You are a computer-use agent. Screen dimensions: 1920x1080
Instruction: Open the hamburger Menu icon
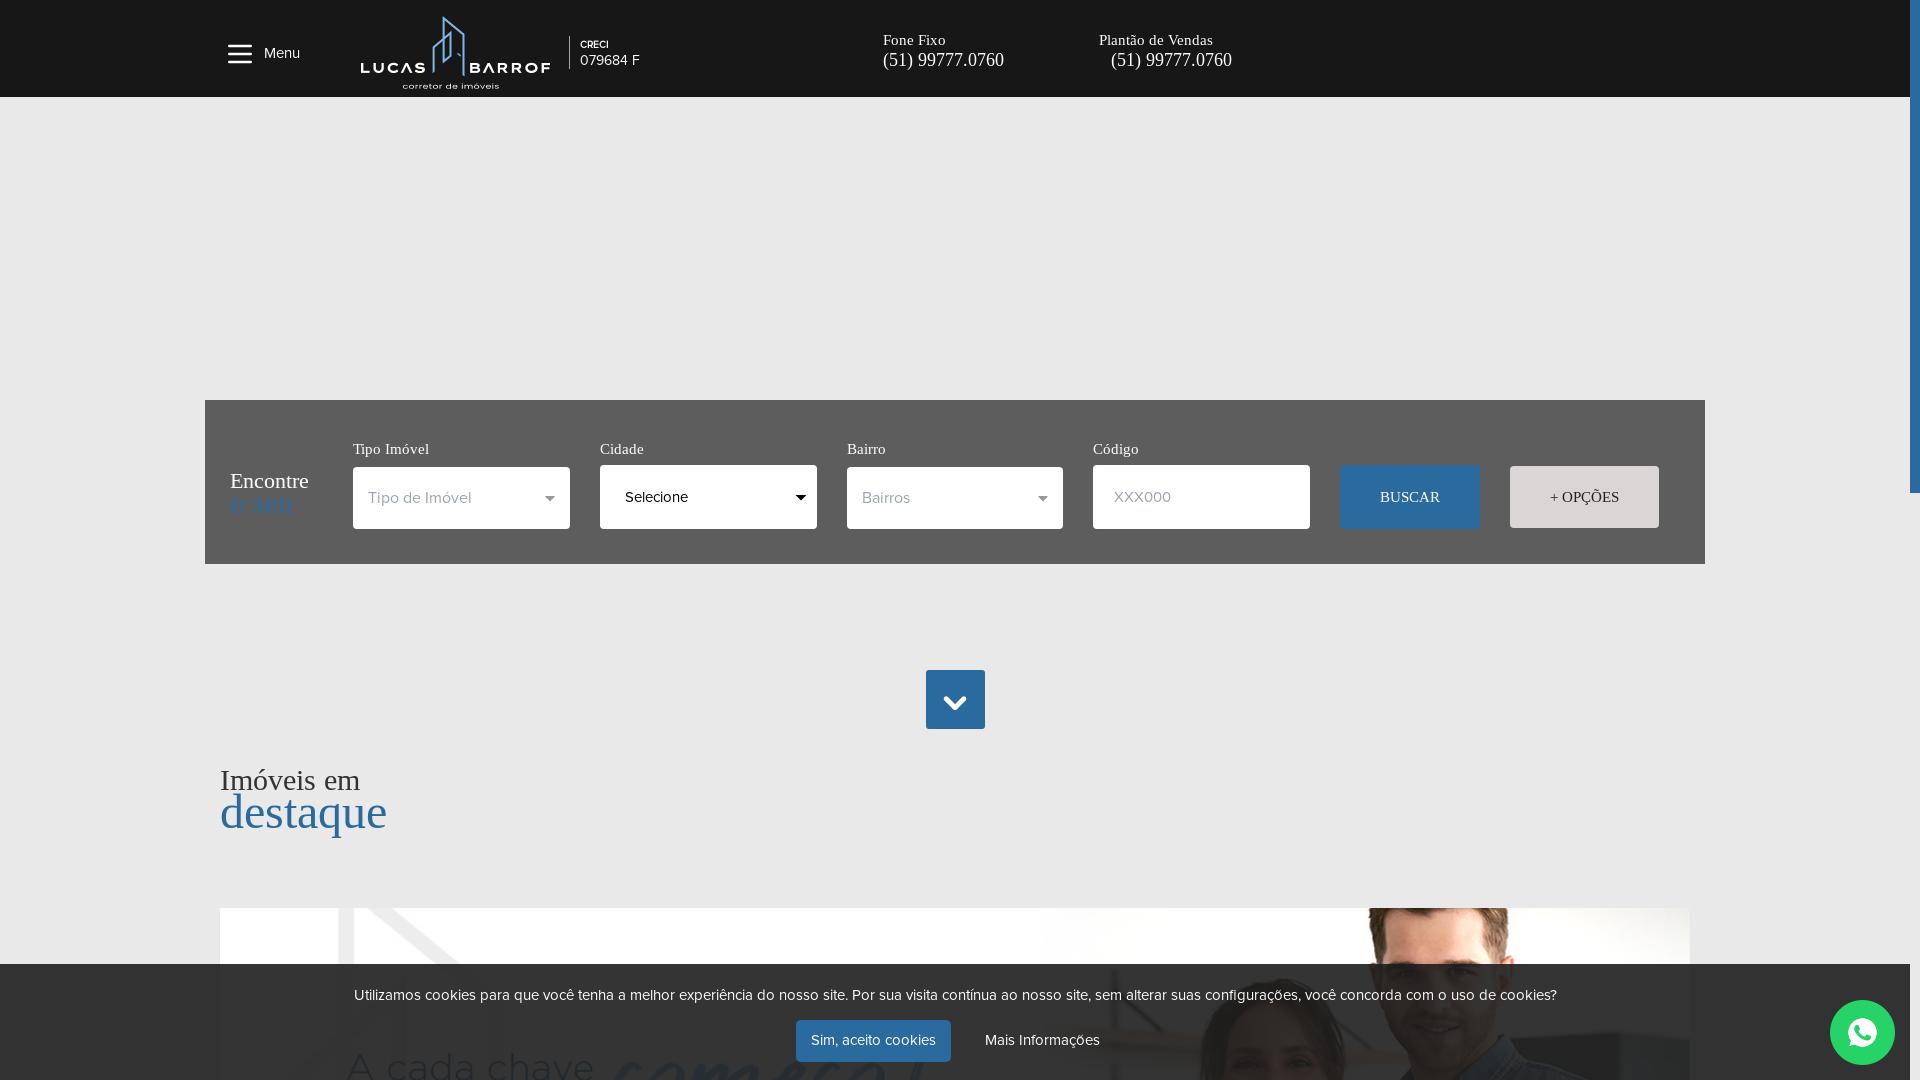239,54
